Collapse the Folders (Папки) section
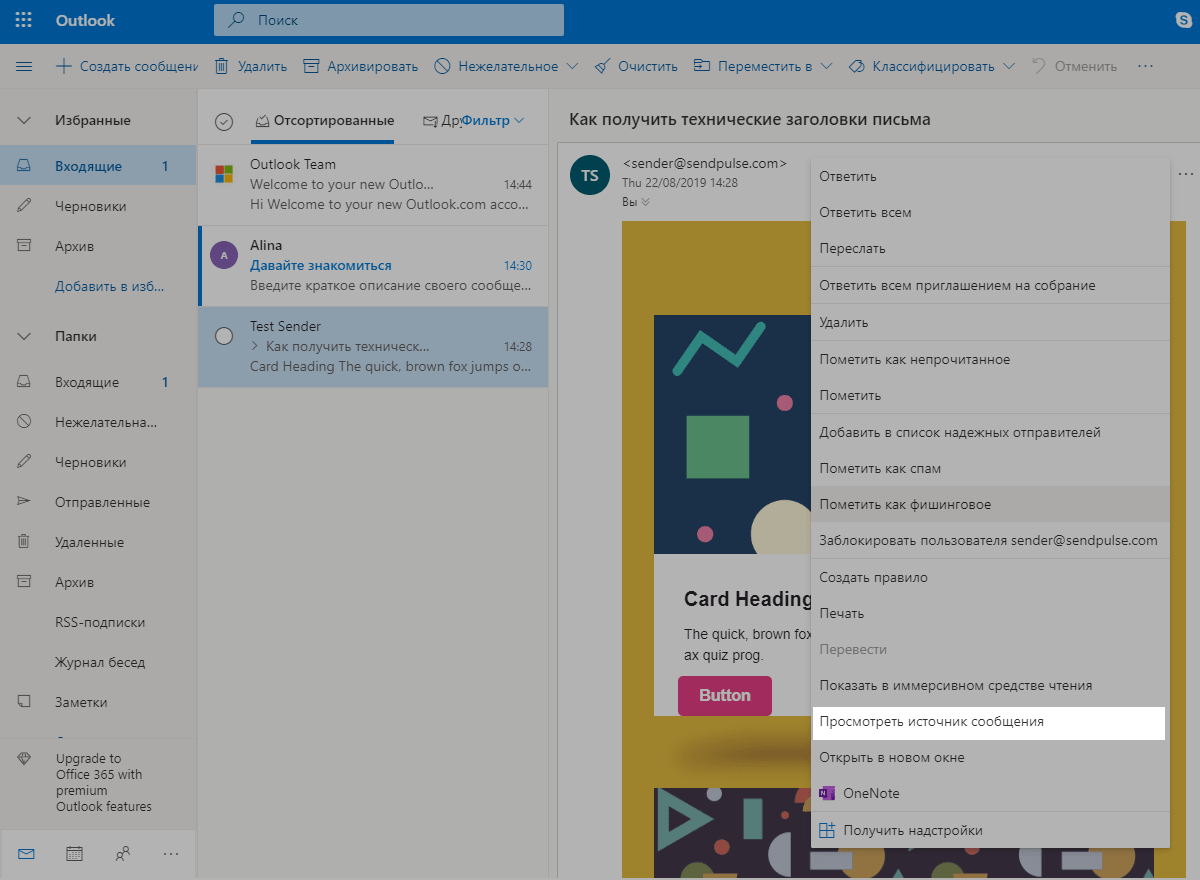1200x880 pixels. [x=25, y=337]
